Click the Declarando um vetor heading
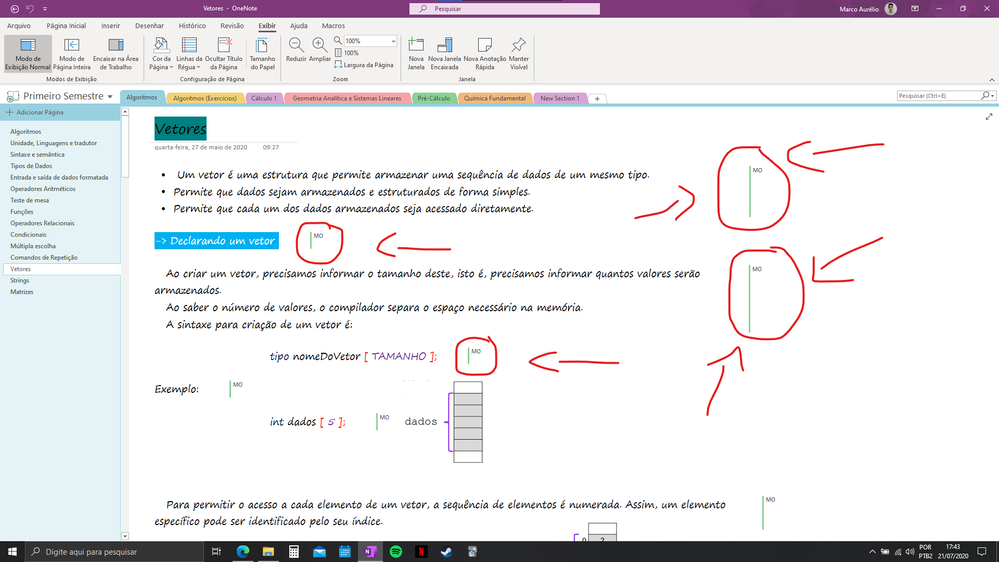The image size is (999, 562). [217, 241]
